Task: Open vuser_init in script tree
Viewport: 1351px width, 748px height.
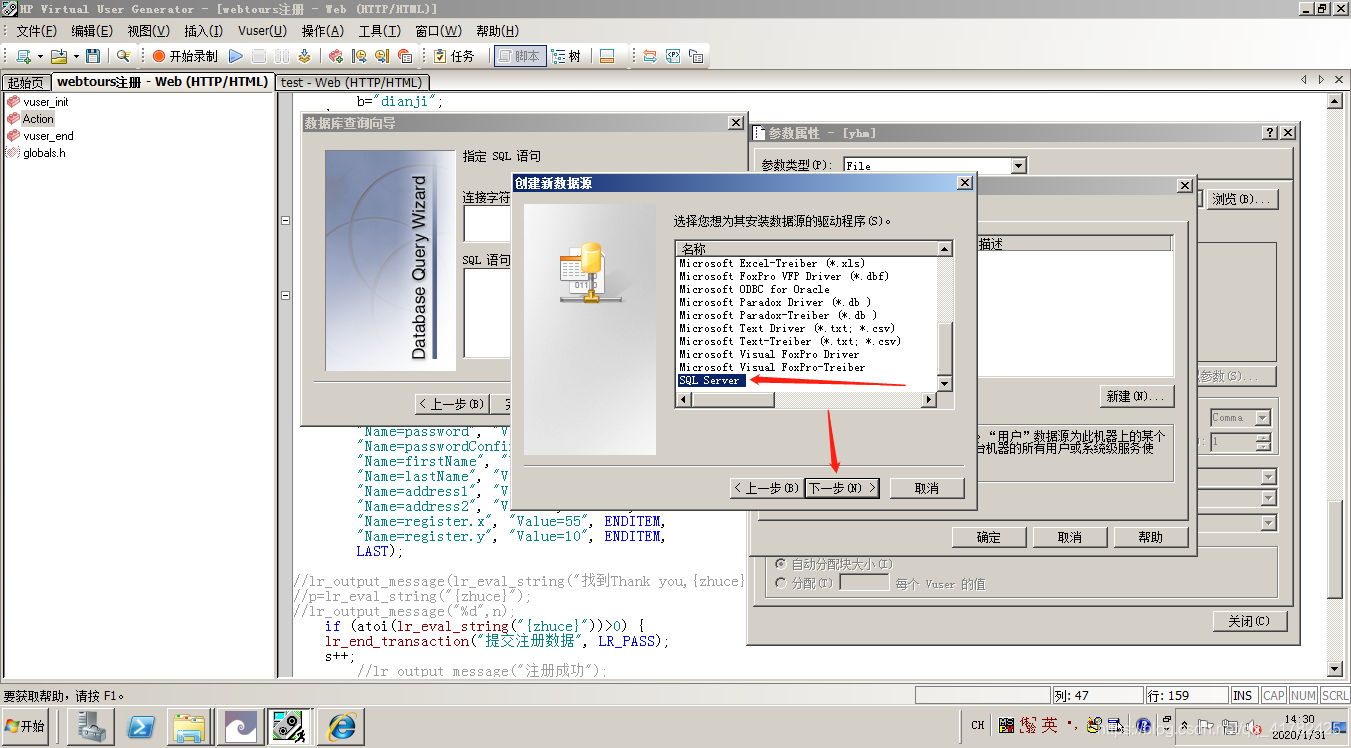Action: coord(46,102)
